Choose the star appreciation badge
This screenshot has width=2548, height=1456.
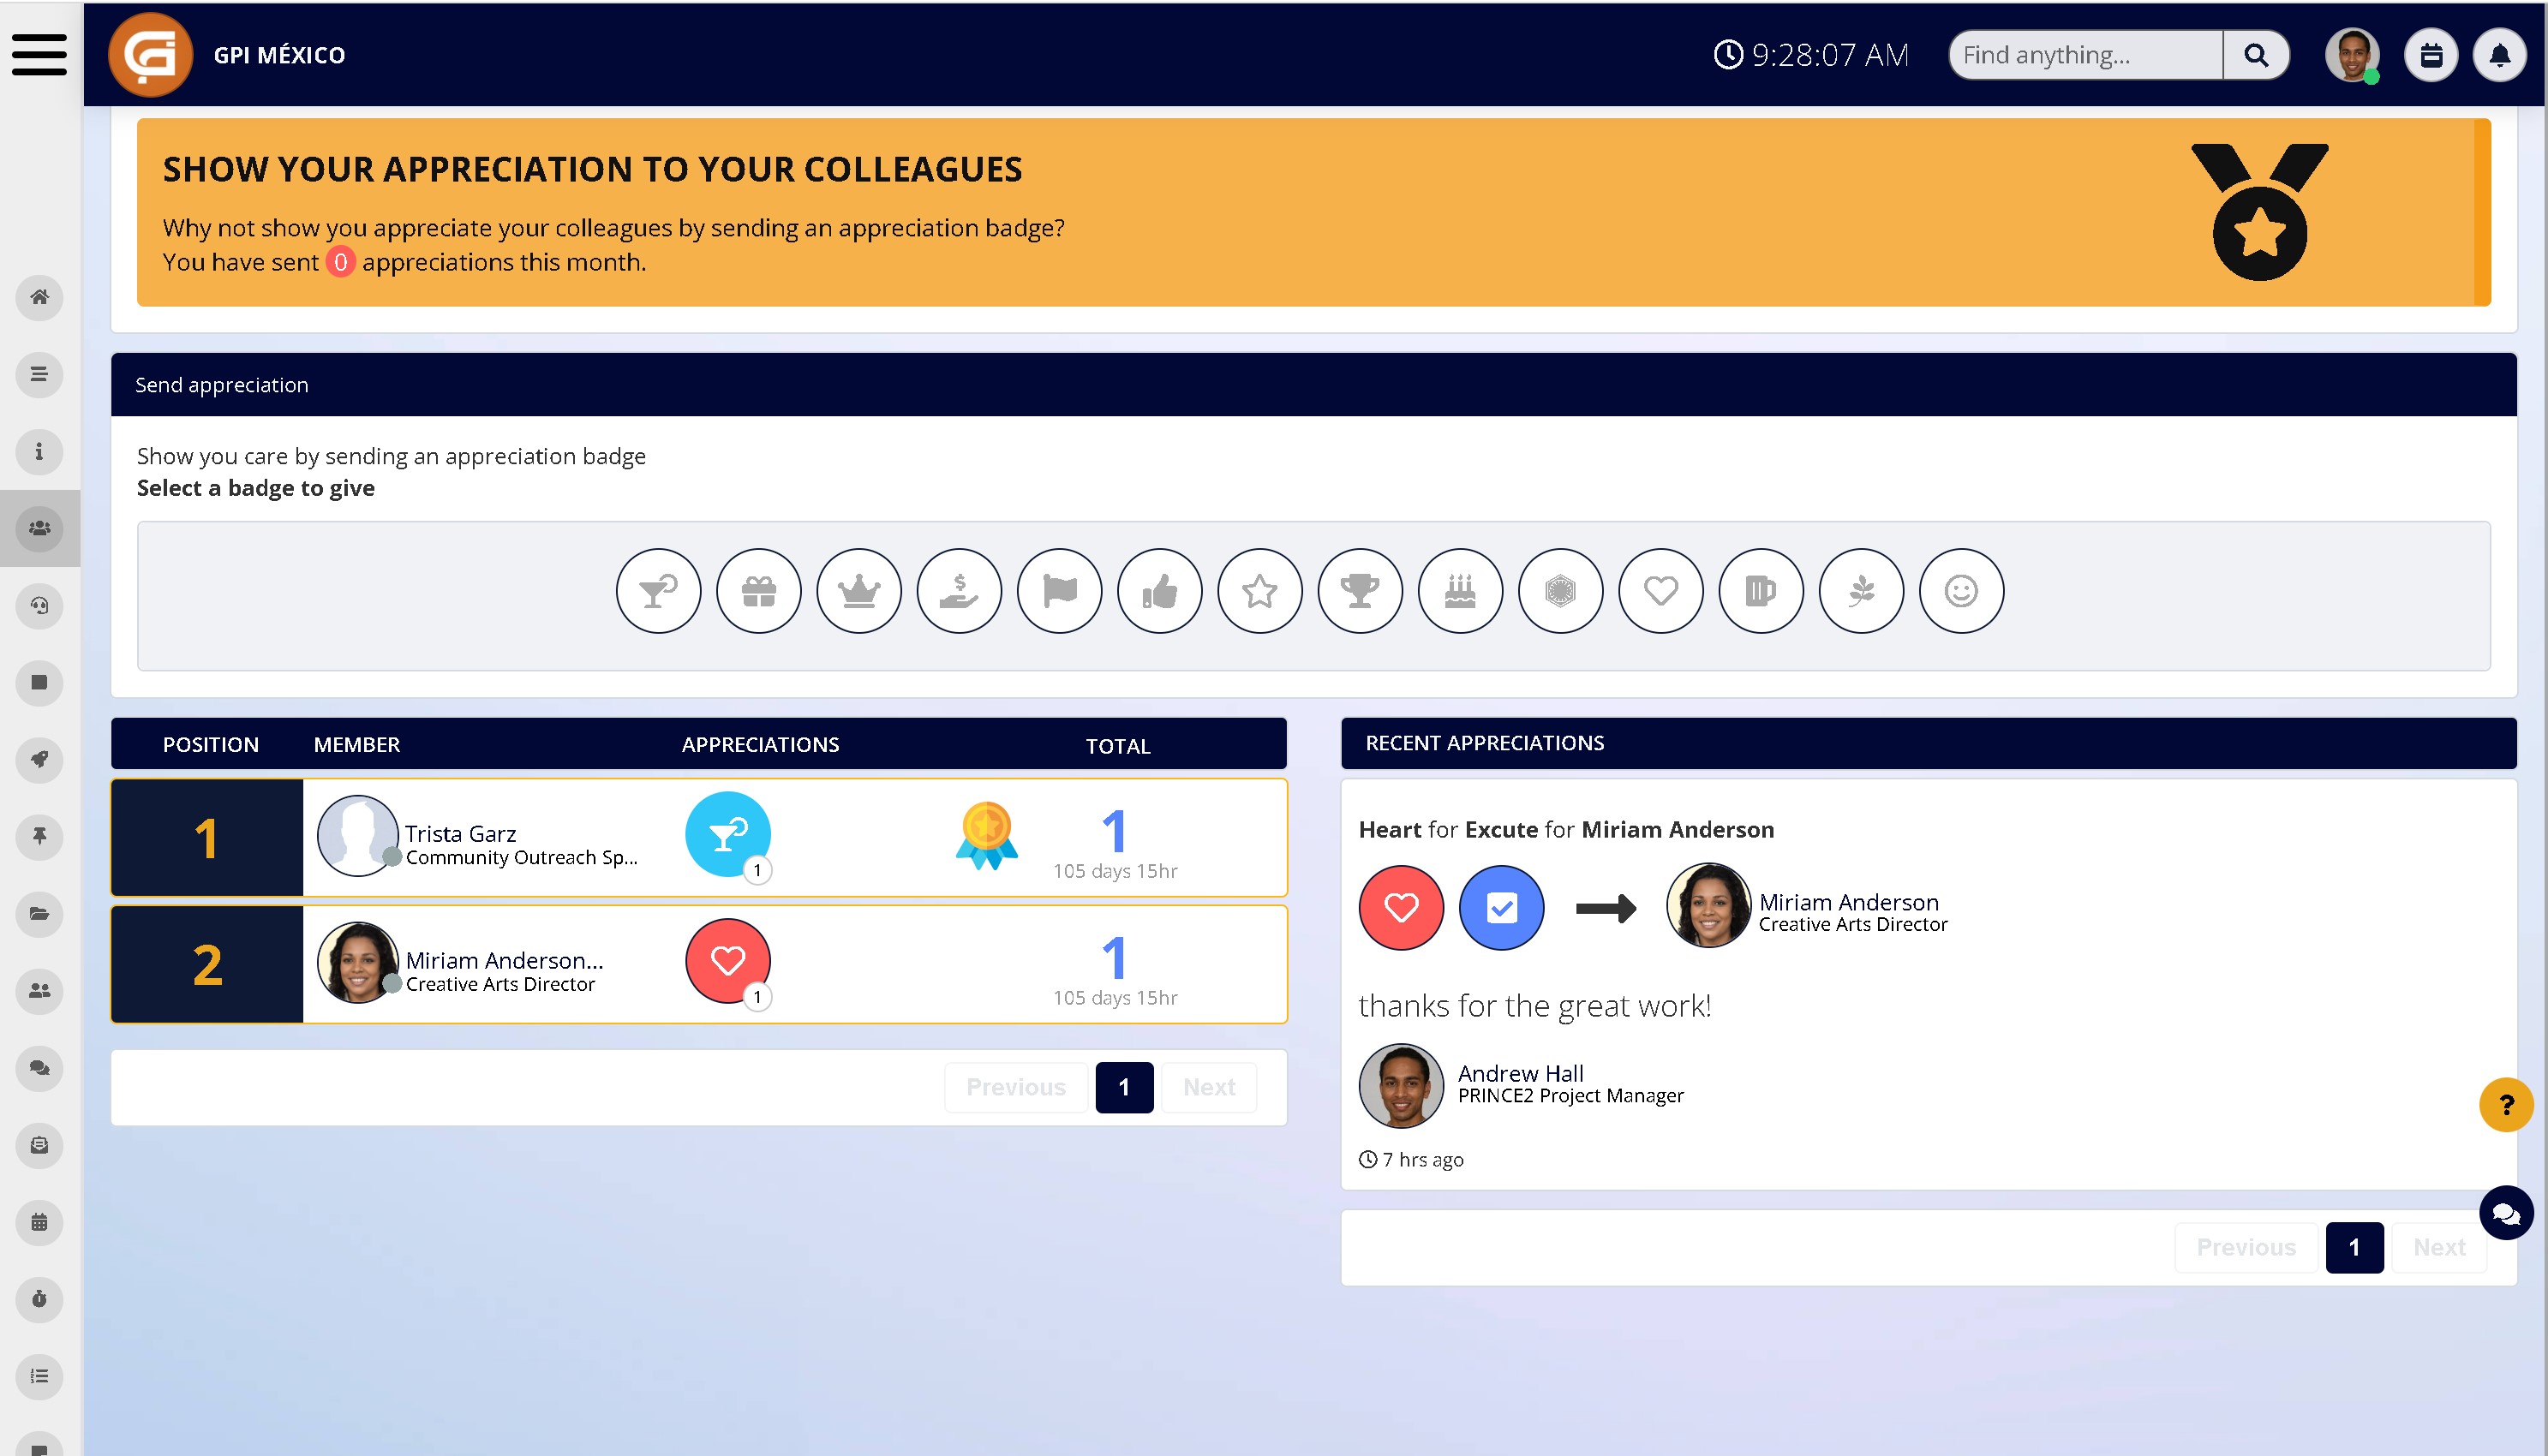pyautogui.click(x=1259, y=591)
